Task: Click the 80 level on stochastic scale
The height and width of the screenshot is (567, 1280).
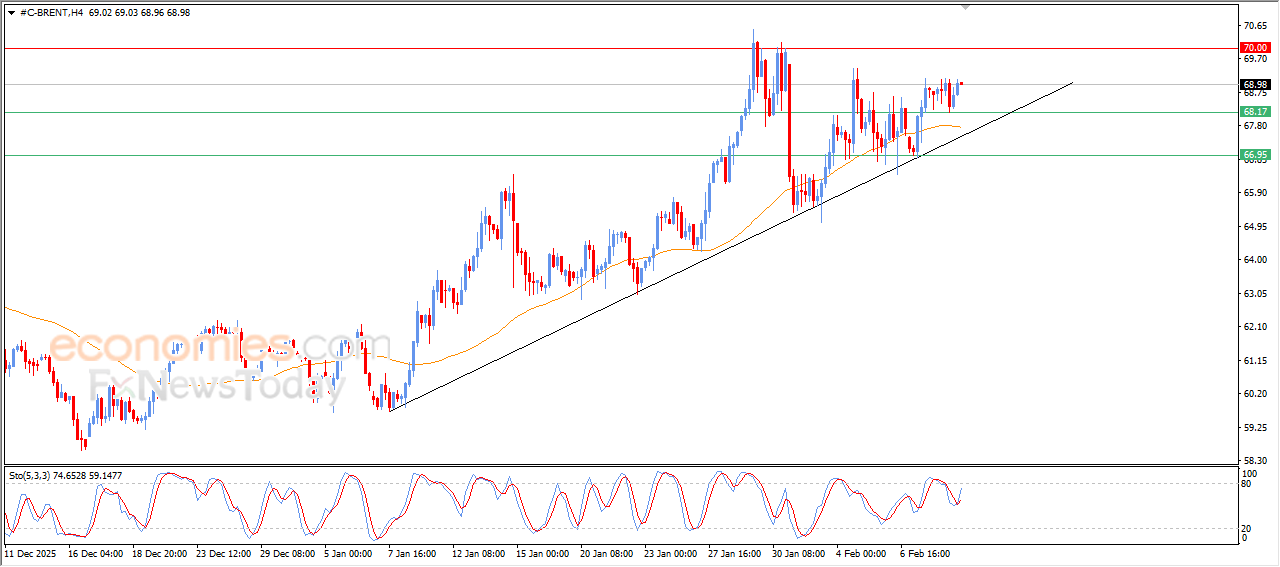Action: point(1246,484)
